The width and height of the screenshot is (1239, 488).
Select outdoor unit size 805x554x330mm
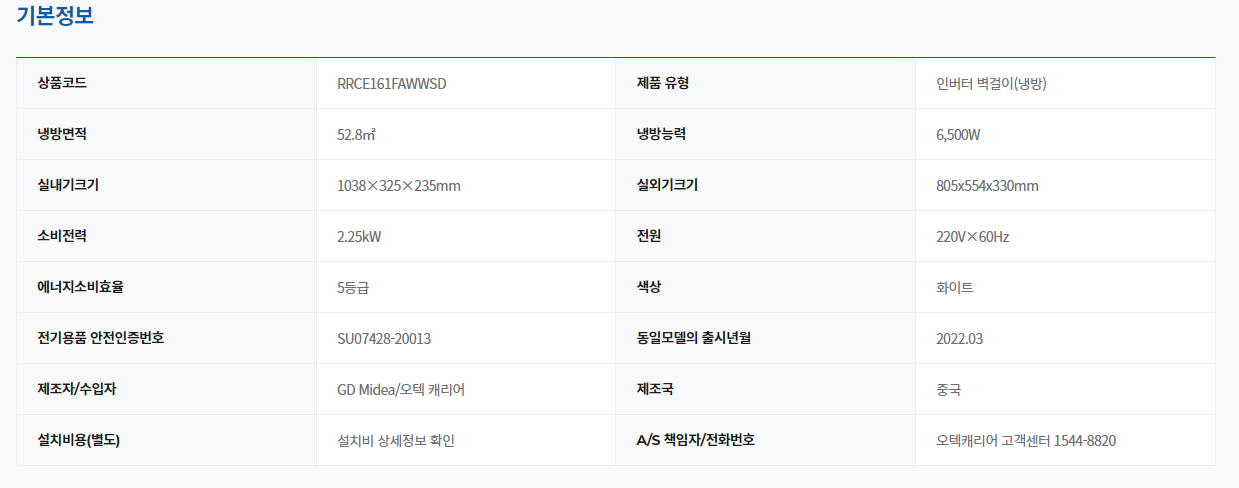(x=987, y=186)
